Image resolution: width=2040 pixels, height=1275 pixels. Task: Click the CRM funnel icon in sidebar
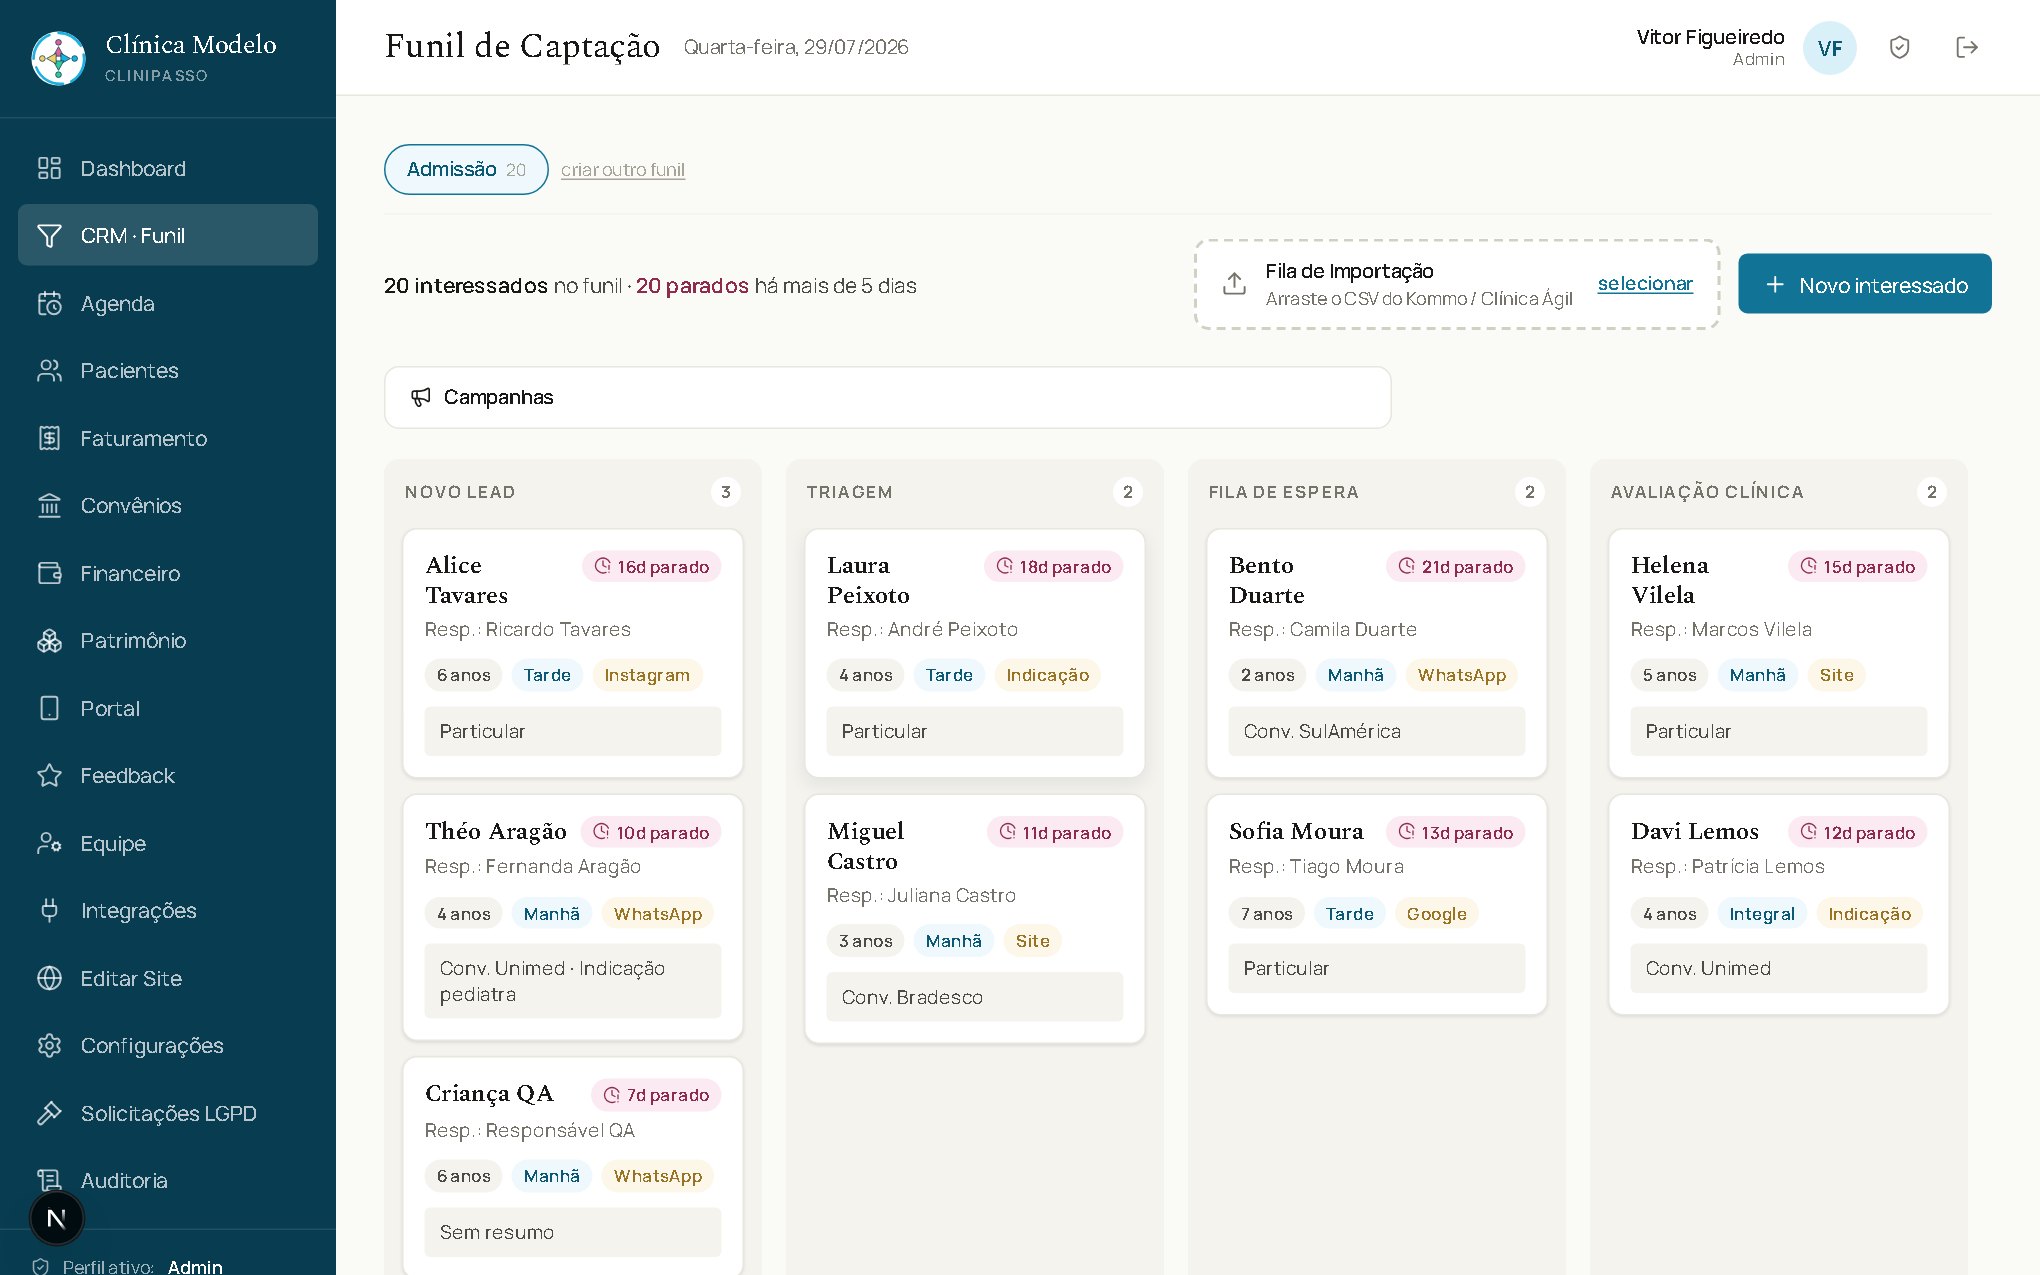click(49, 235)
